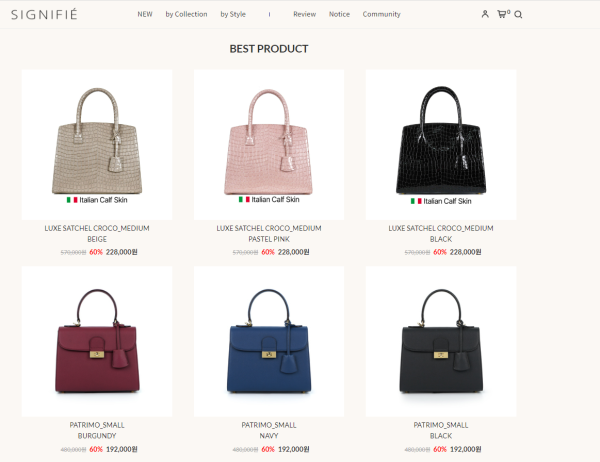Open the NEW menu item

coord(145,14)
